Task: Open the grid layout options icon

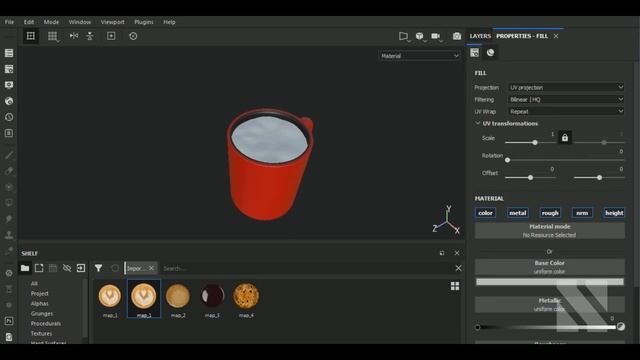Action: click(53, 36)
